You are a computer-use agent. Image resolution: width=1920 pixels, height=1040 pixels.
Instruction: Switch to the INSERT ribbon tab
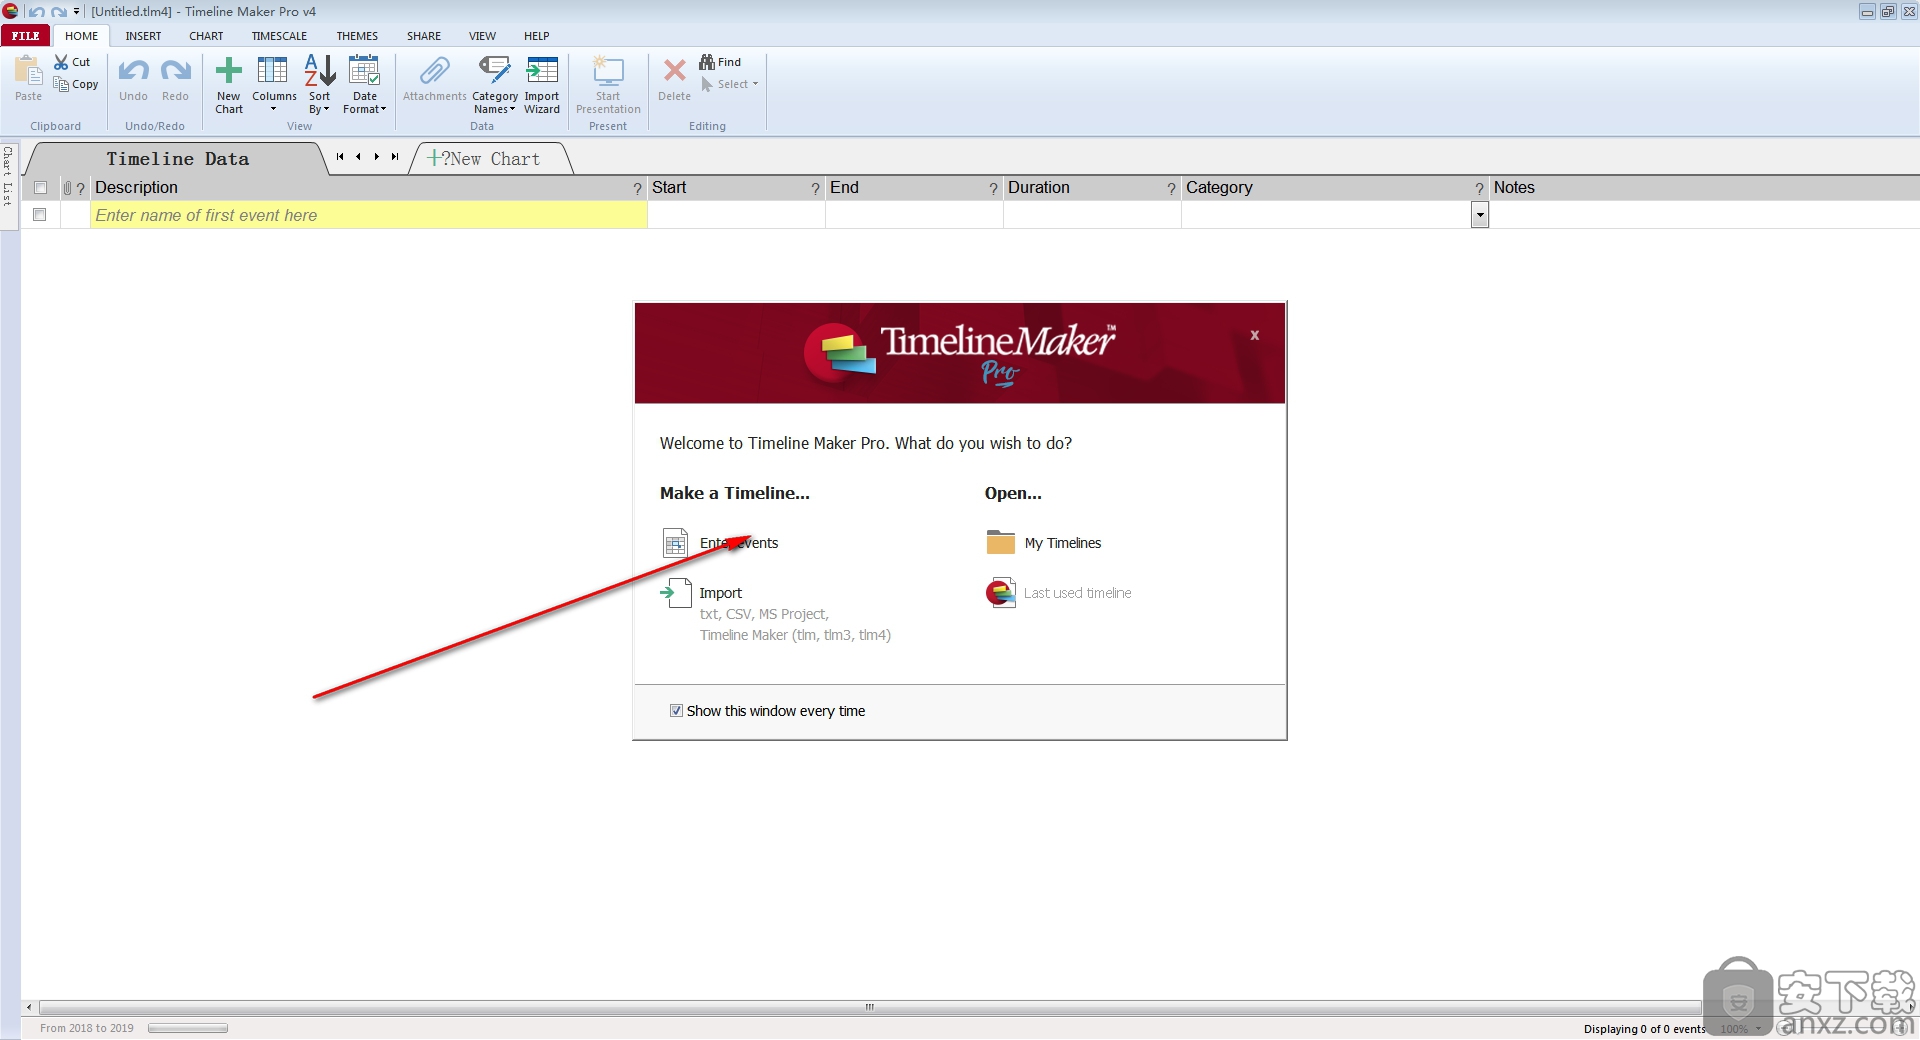point(143,36)
